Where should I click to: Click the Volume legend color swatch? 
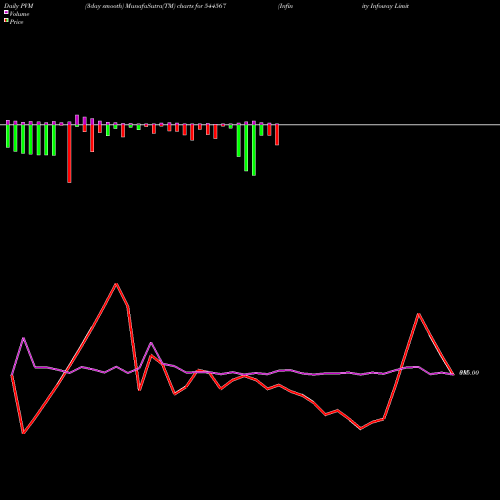[6, 13]
